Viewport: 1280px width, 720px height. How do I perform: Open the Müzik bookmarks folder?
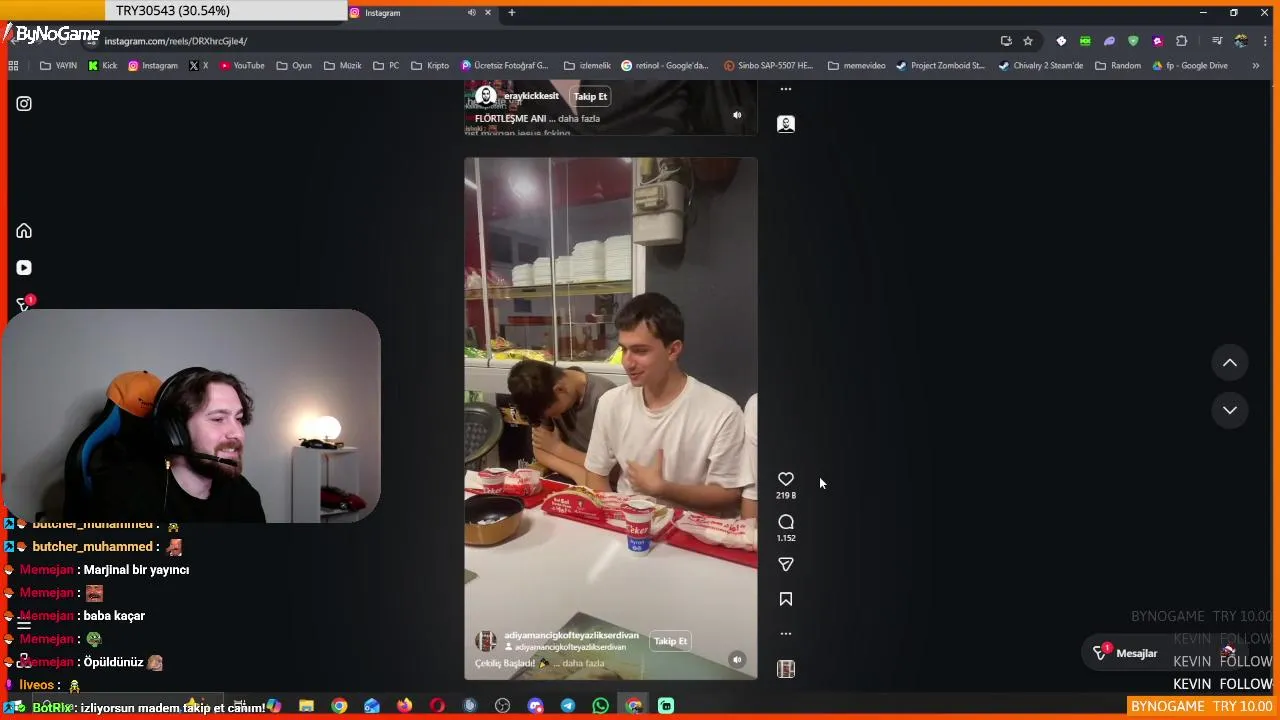pos(343,66)
